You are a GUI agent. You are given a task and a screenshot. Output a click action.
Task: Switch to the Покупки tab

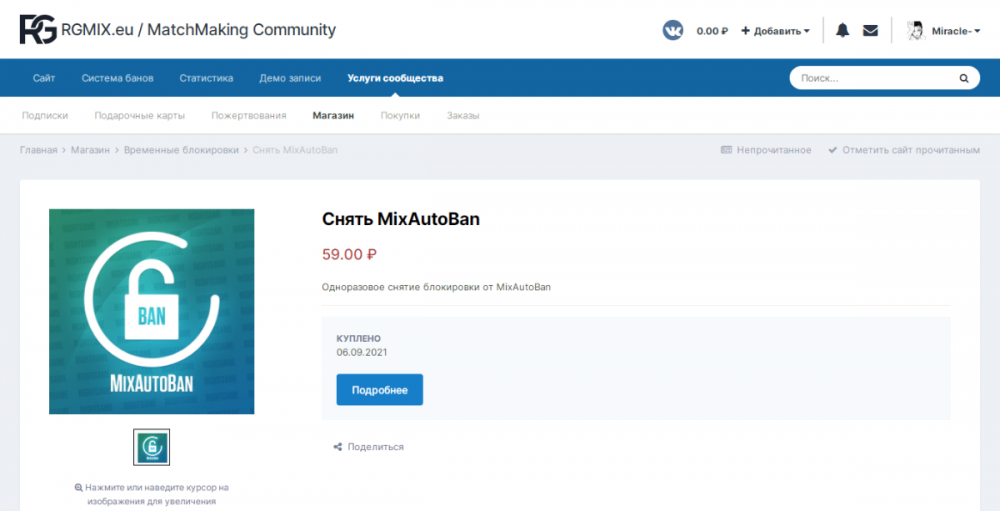pos(400,115)
